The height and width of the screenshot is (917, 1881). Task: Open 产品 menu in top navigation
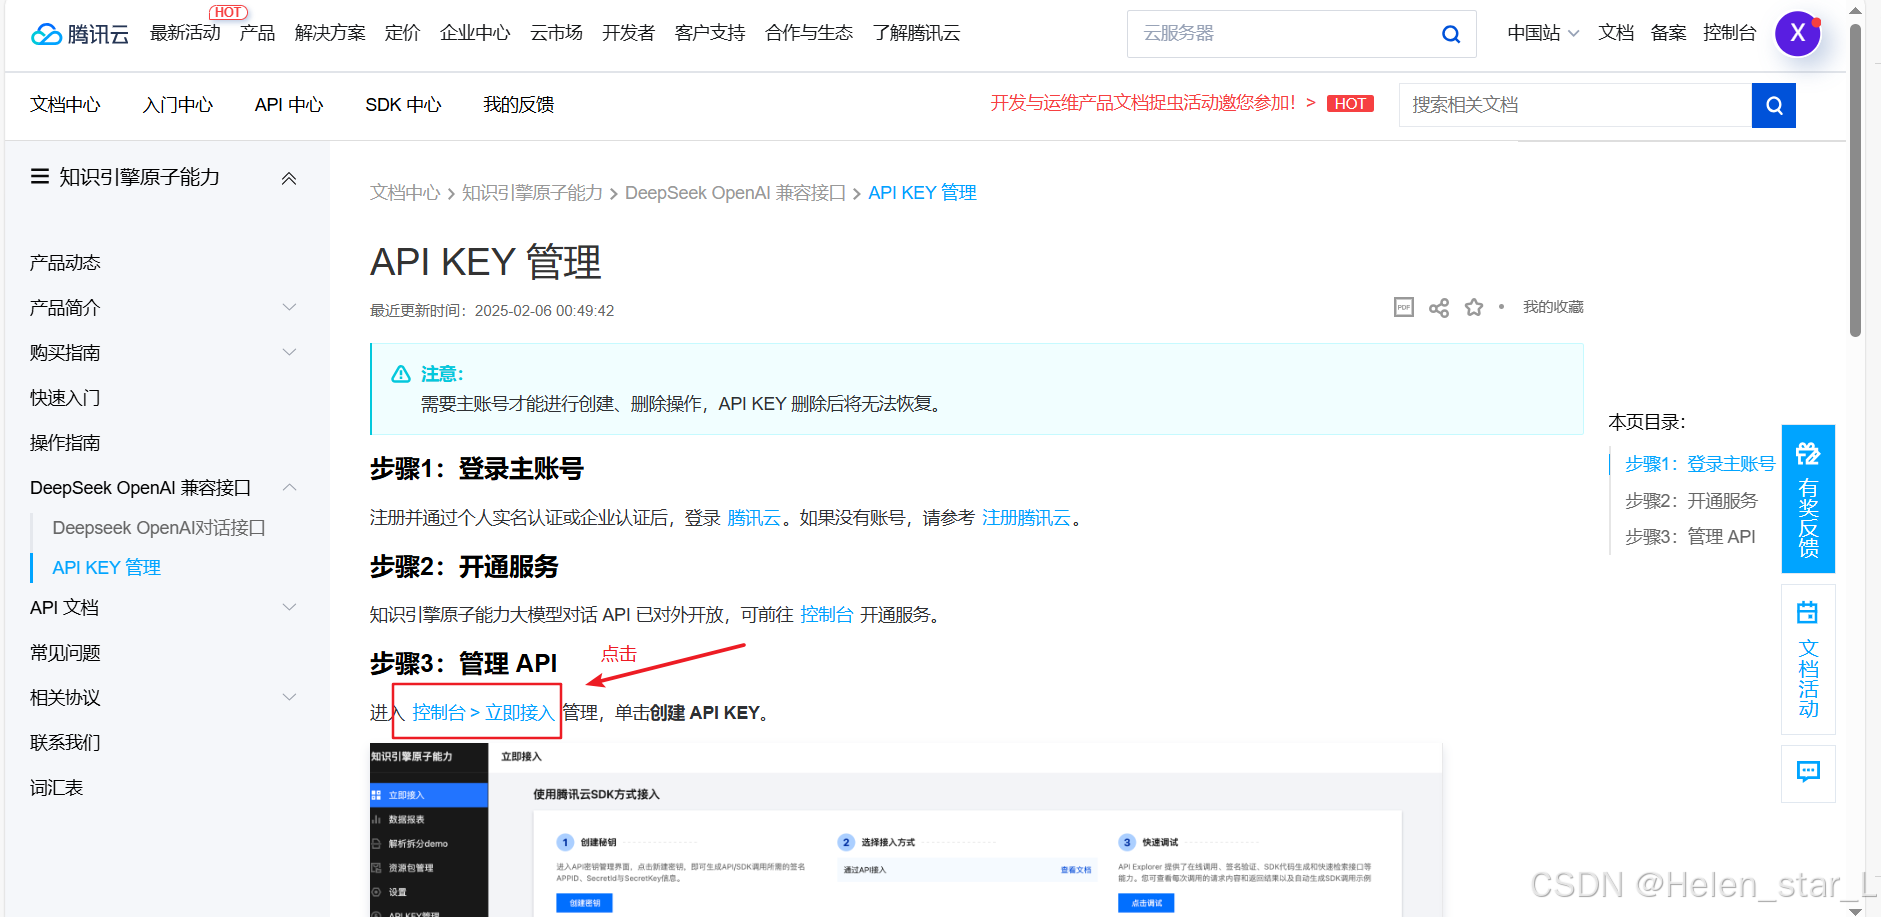point(257,33)
